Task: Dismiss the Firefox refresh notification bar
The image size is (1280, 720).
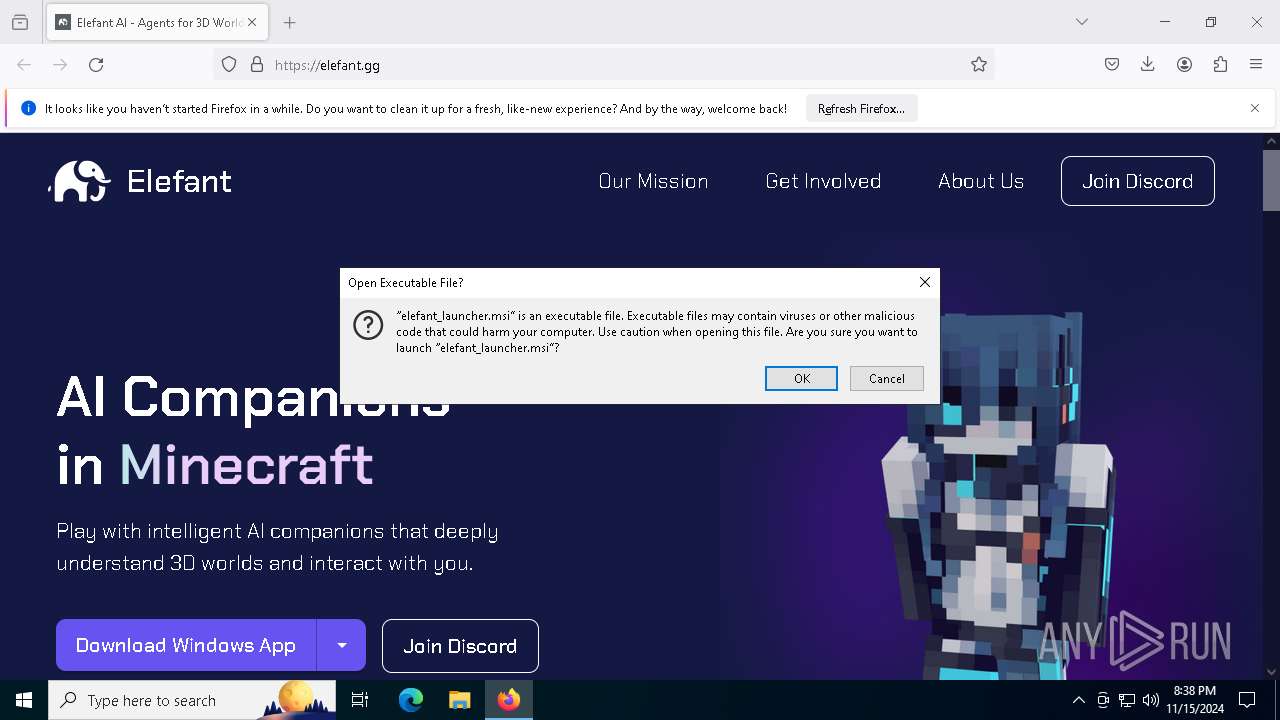Action: point(1254,108)
